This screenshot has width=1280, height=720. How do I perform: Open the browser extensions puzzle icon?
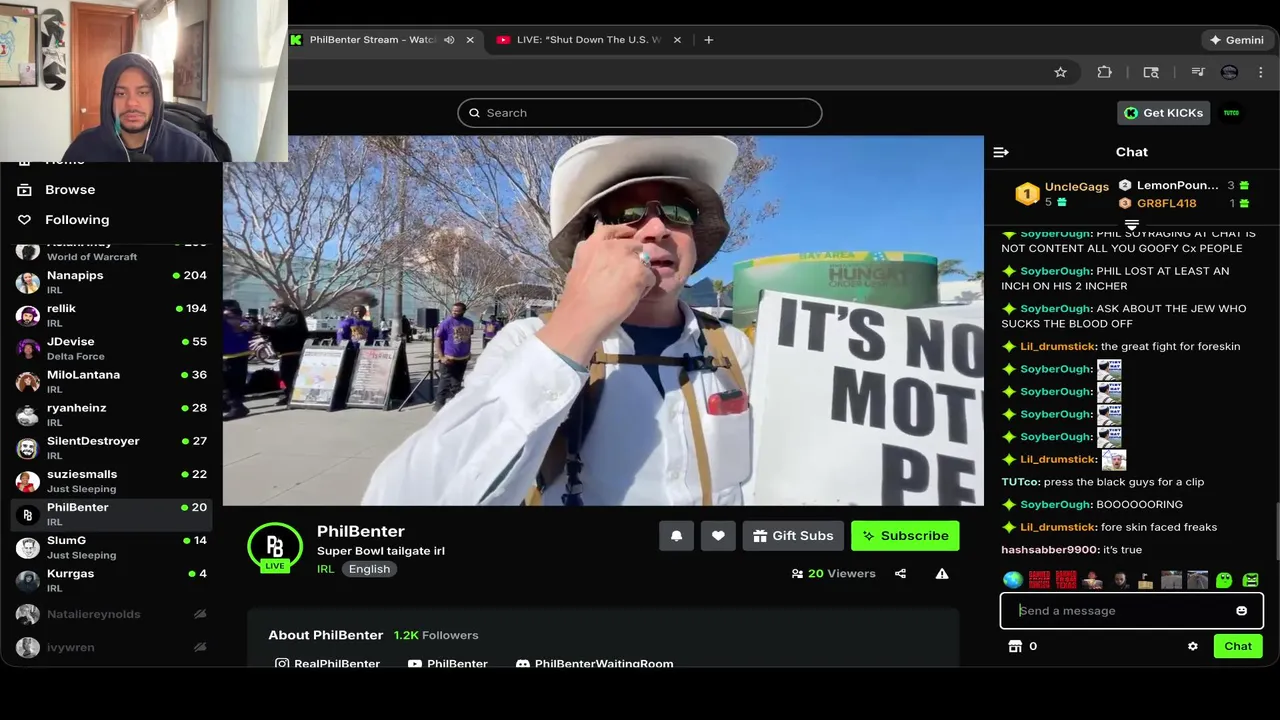[x=1104, y=72]
